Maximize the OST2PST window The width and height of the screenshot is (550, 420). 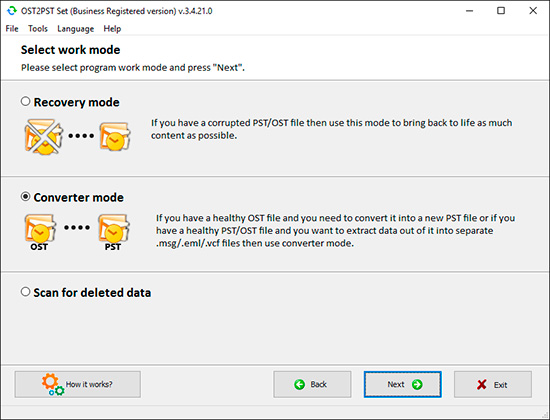(x=501, y=11)
